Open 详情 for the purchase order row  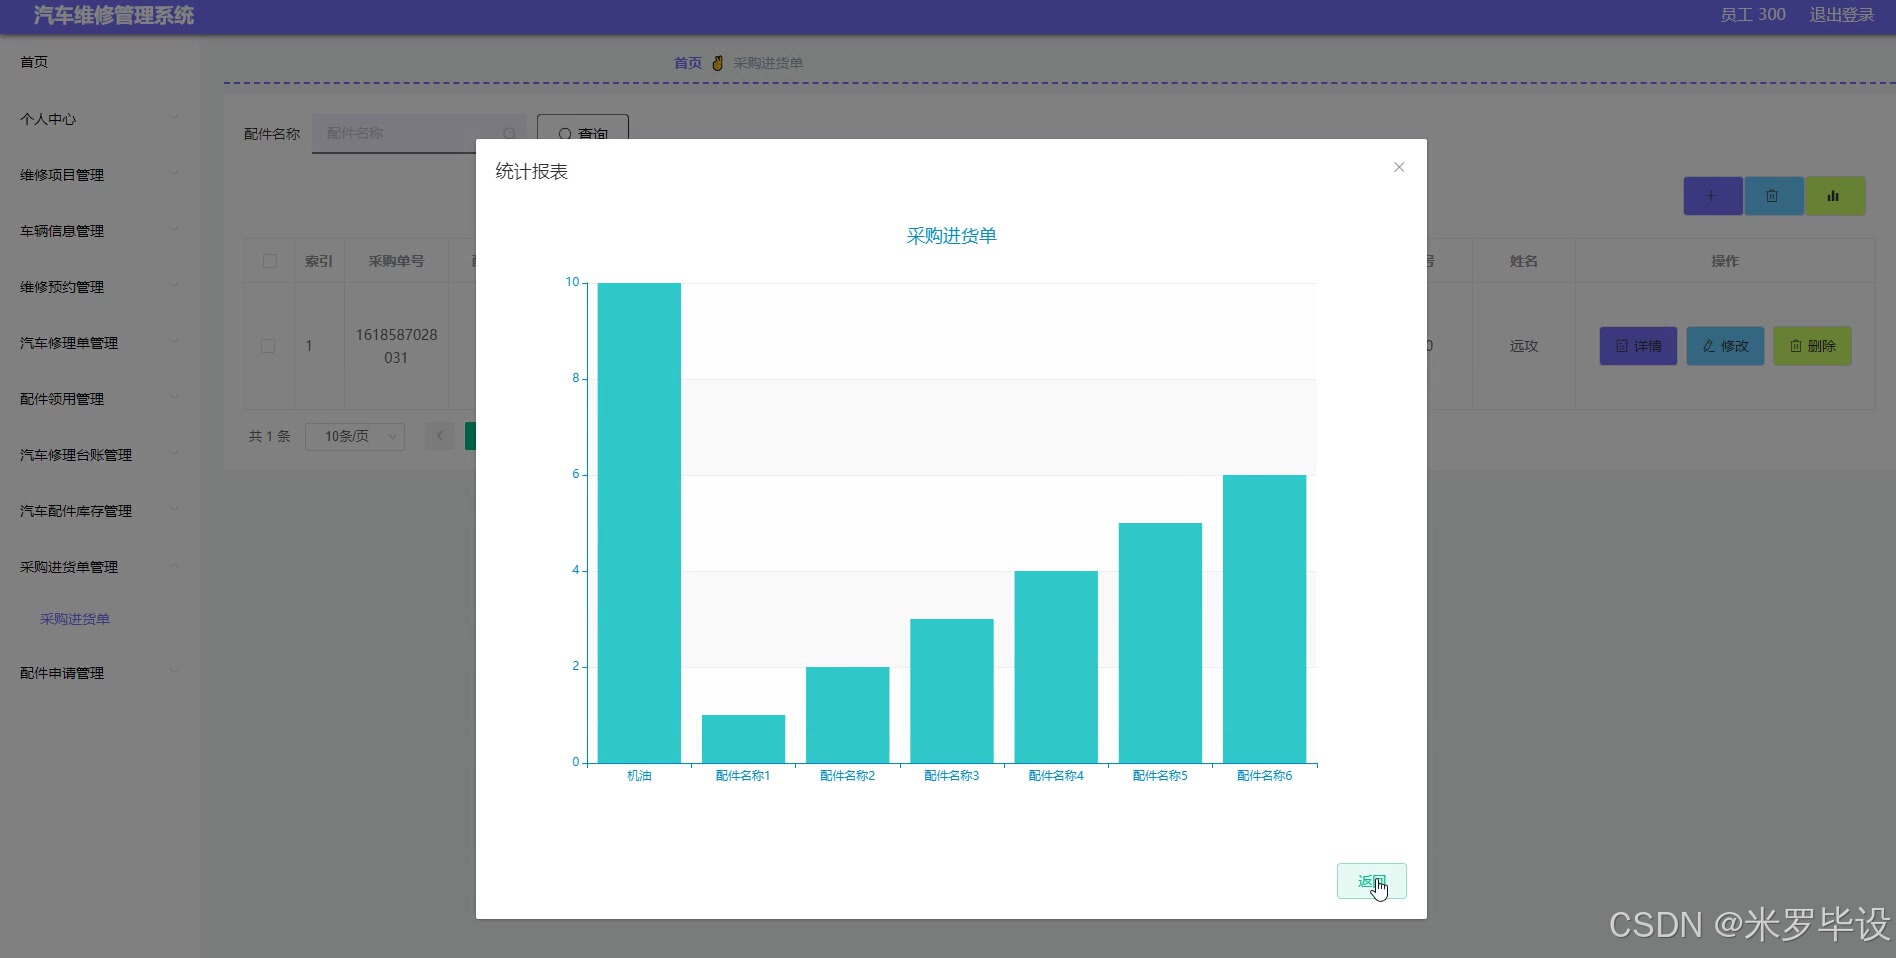pos(1638,346)
